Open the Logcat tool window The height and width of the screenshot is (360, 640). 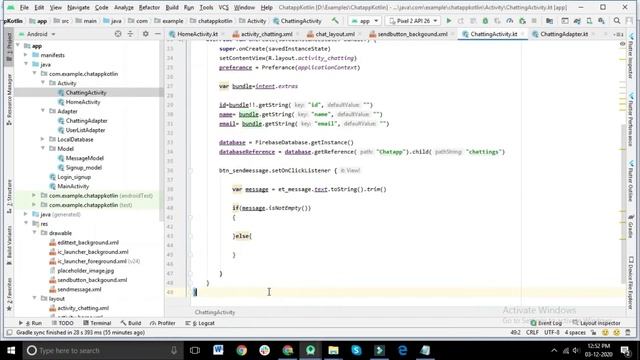coord(200,323)
